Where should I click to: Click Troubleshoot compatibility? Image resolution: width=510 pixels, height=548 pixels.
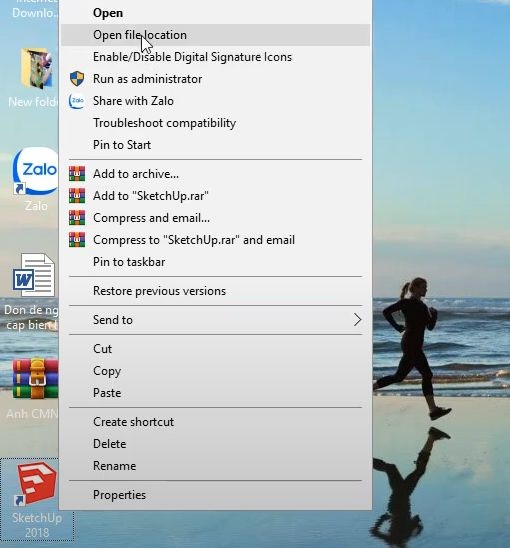[215, 123]
